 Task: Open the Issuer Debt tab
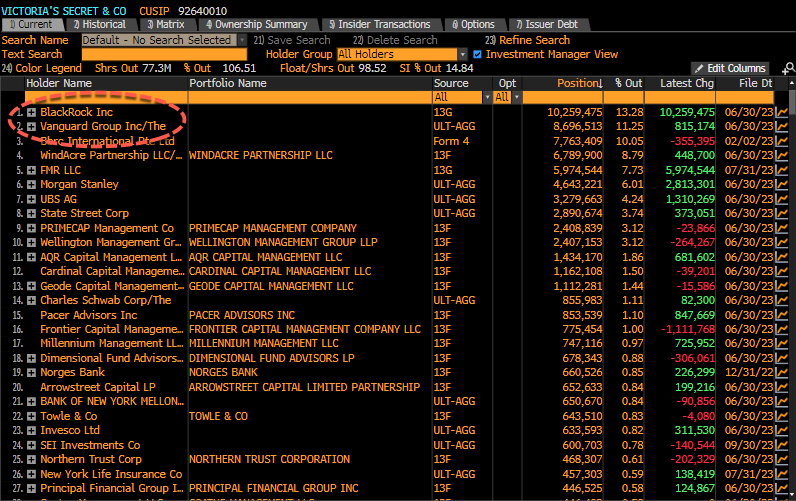(547, 24)
